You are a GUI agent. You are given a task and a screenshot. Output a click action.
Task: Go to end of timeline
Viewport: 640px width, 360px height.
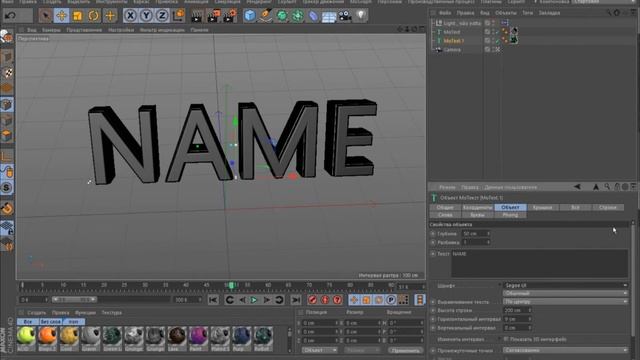(x=296, y=300)
